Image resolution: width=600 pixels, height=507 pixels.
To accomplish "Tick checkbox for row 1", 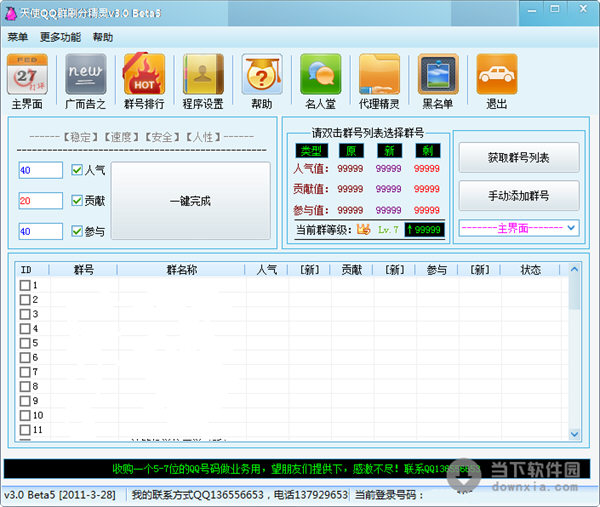I will pyautogui.click(x=25, y=285).
